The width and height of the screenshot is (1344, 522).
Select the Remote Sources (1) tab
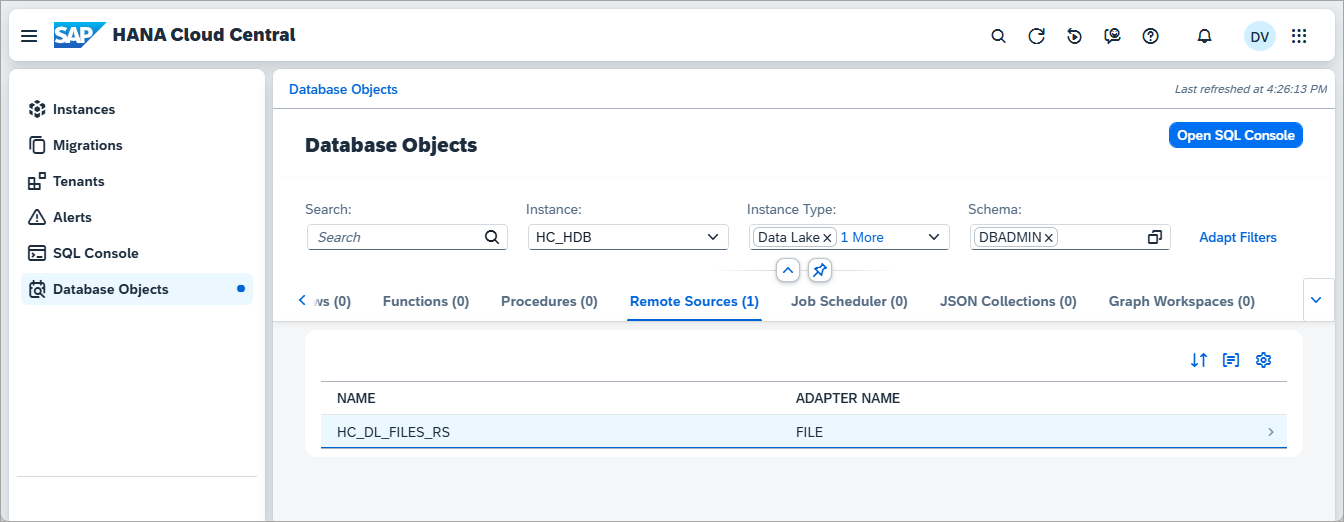pos(694,301)
